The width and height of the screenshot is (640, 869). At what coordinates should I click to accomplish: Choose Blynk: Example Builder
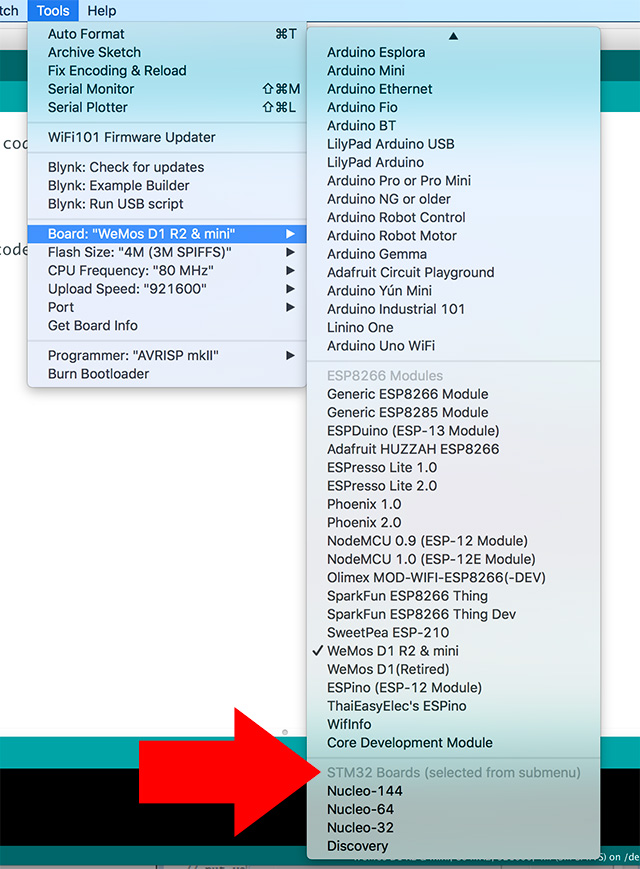(x=118, y=185)
